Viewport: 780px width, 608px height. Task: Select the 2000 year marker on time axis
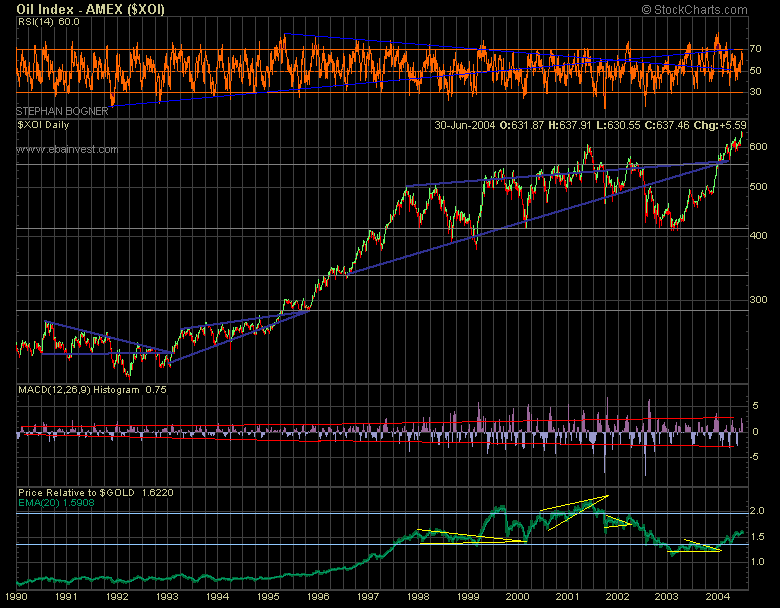[517, 596]
